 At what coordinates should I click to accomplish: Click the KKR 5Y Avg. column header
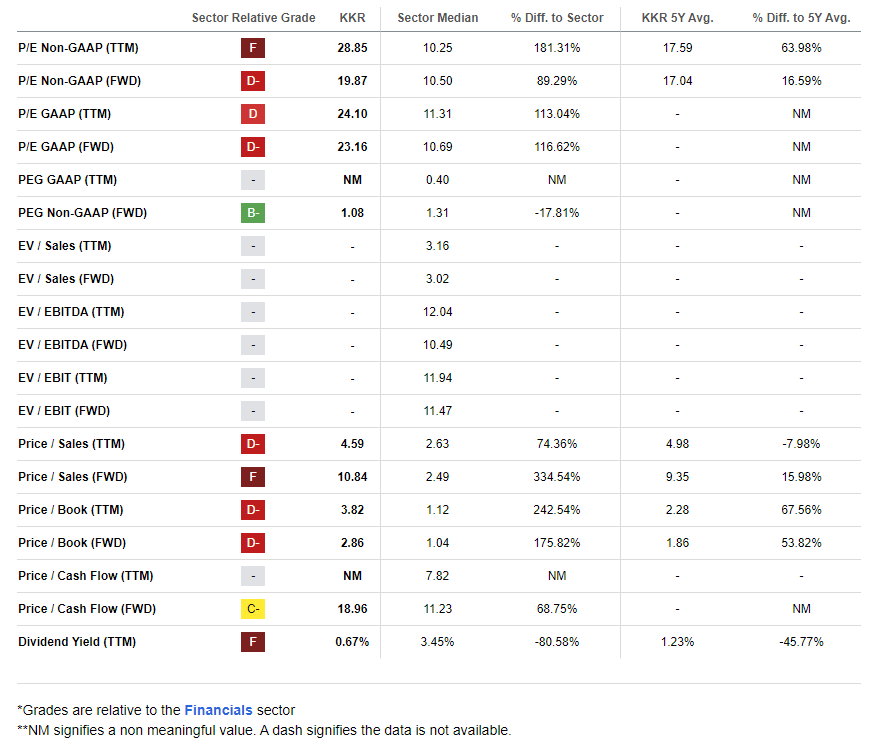(x=677, y=18)
